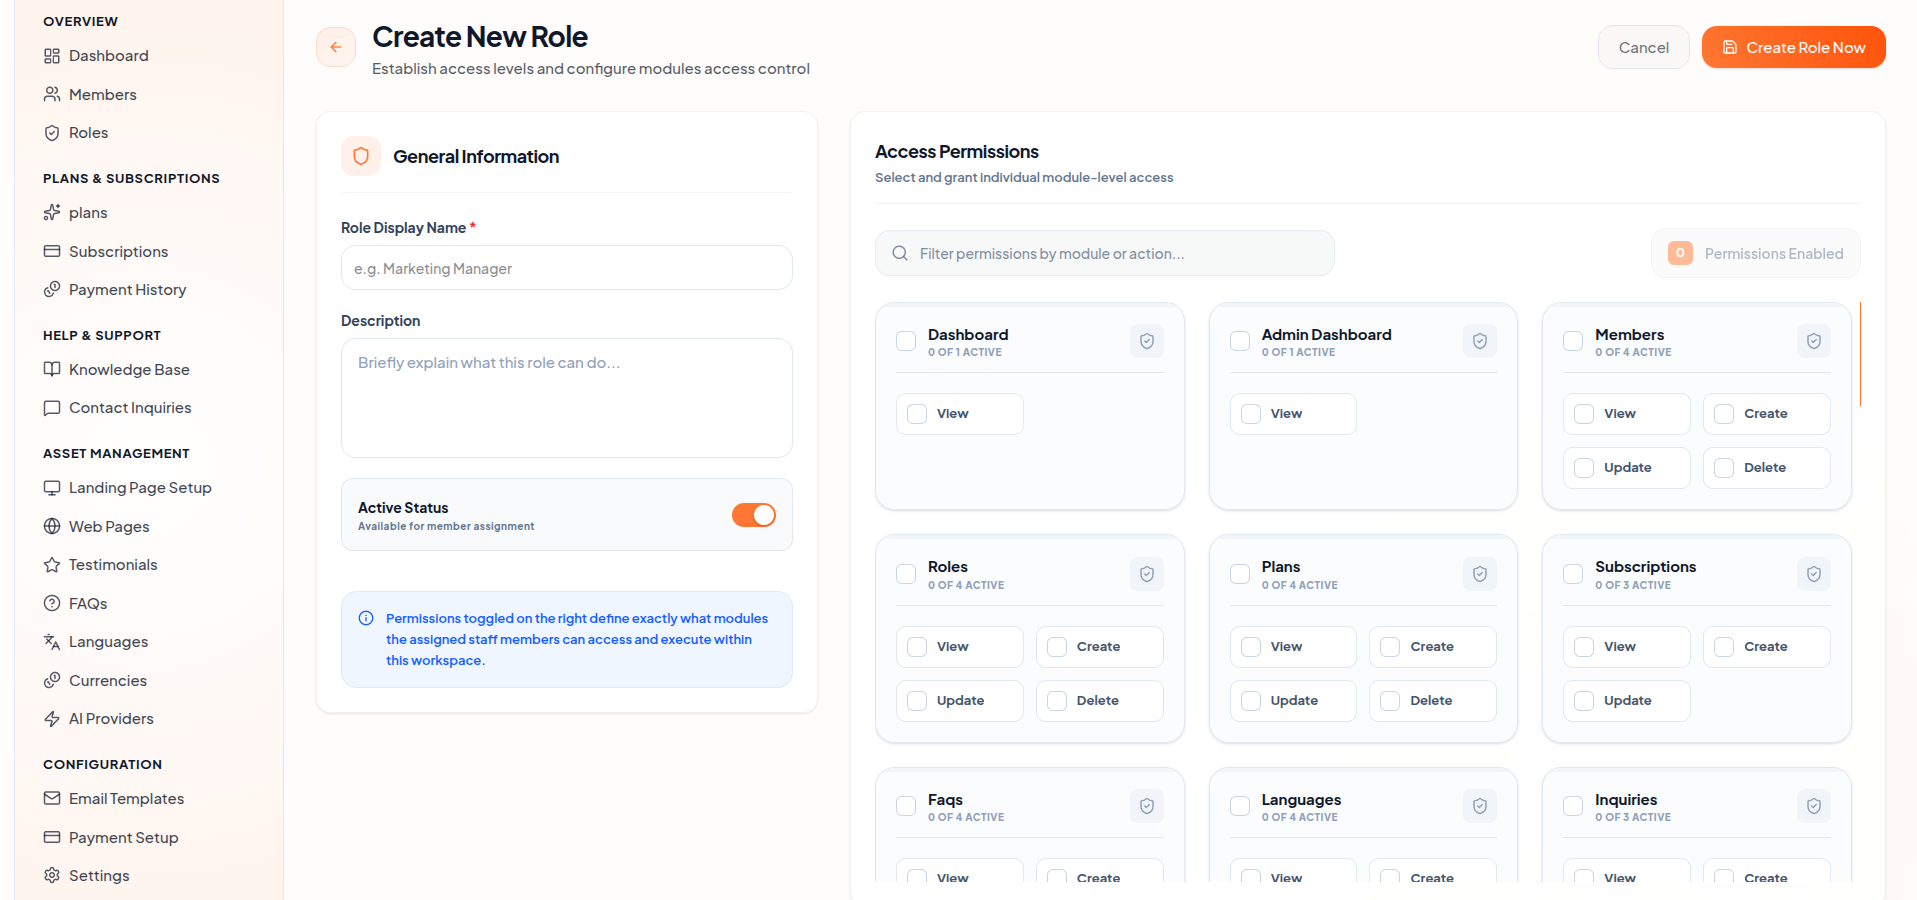Turn off the Active Status switch
This screenshot has width=1917, height=900.
(x=754, y=515)
